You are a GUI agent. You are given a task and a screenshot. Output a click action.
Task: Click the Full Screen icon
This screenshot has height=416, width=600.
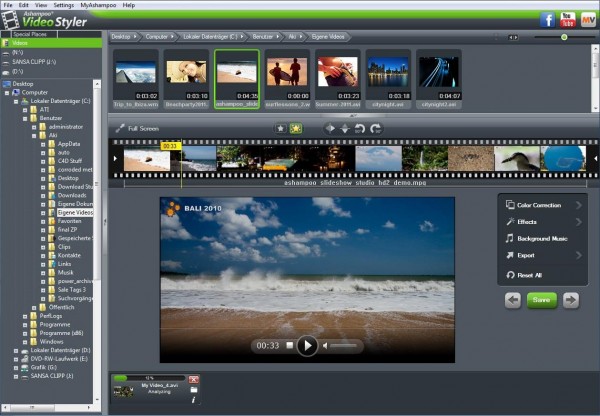point(120,128)
